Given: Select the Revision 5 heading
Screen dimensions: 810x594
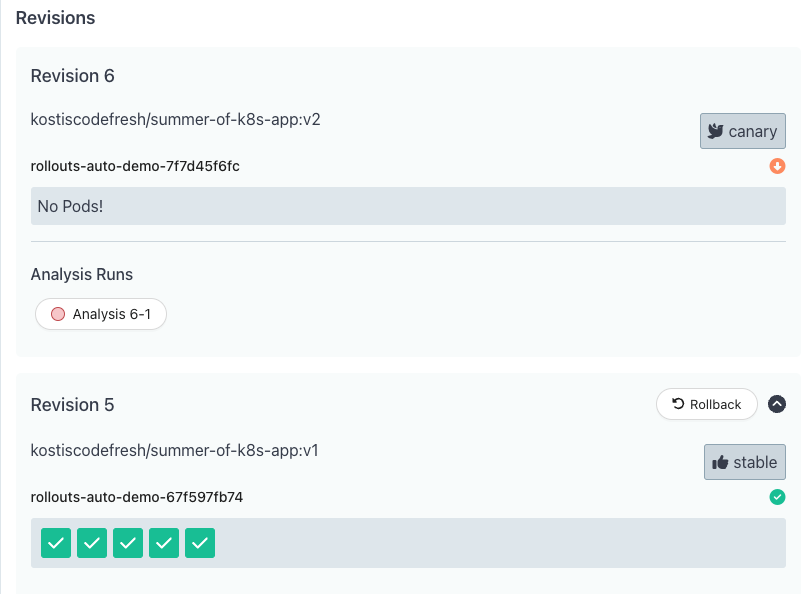Looking at the screenshot, I should [73, 405].
